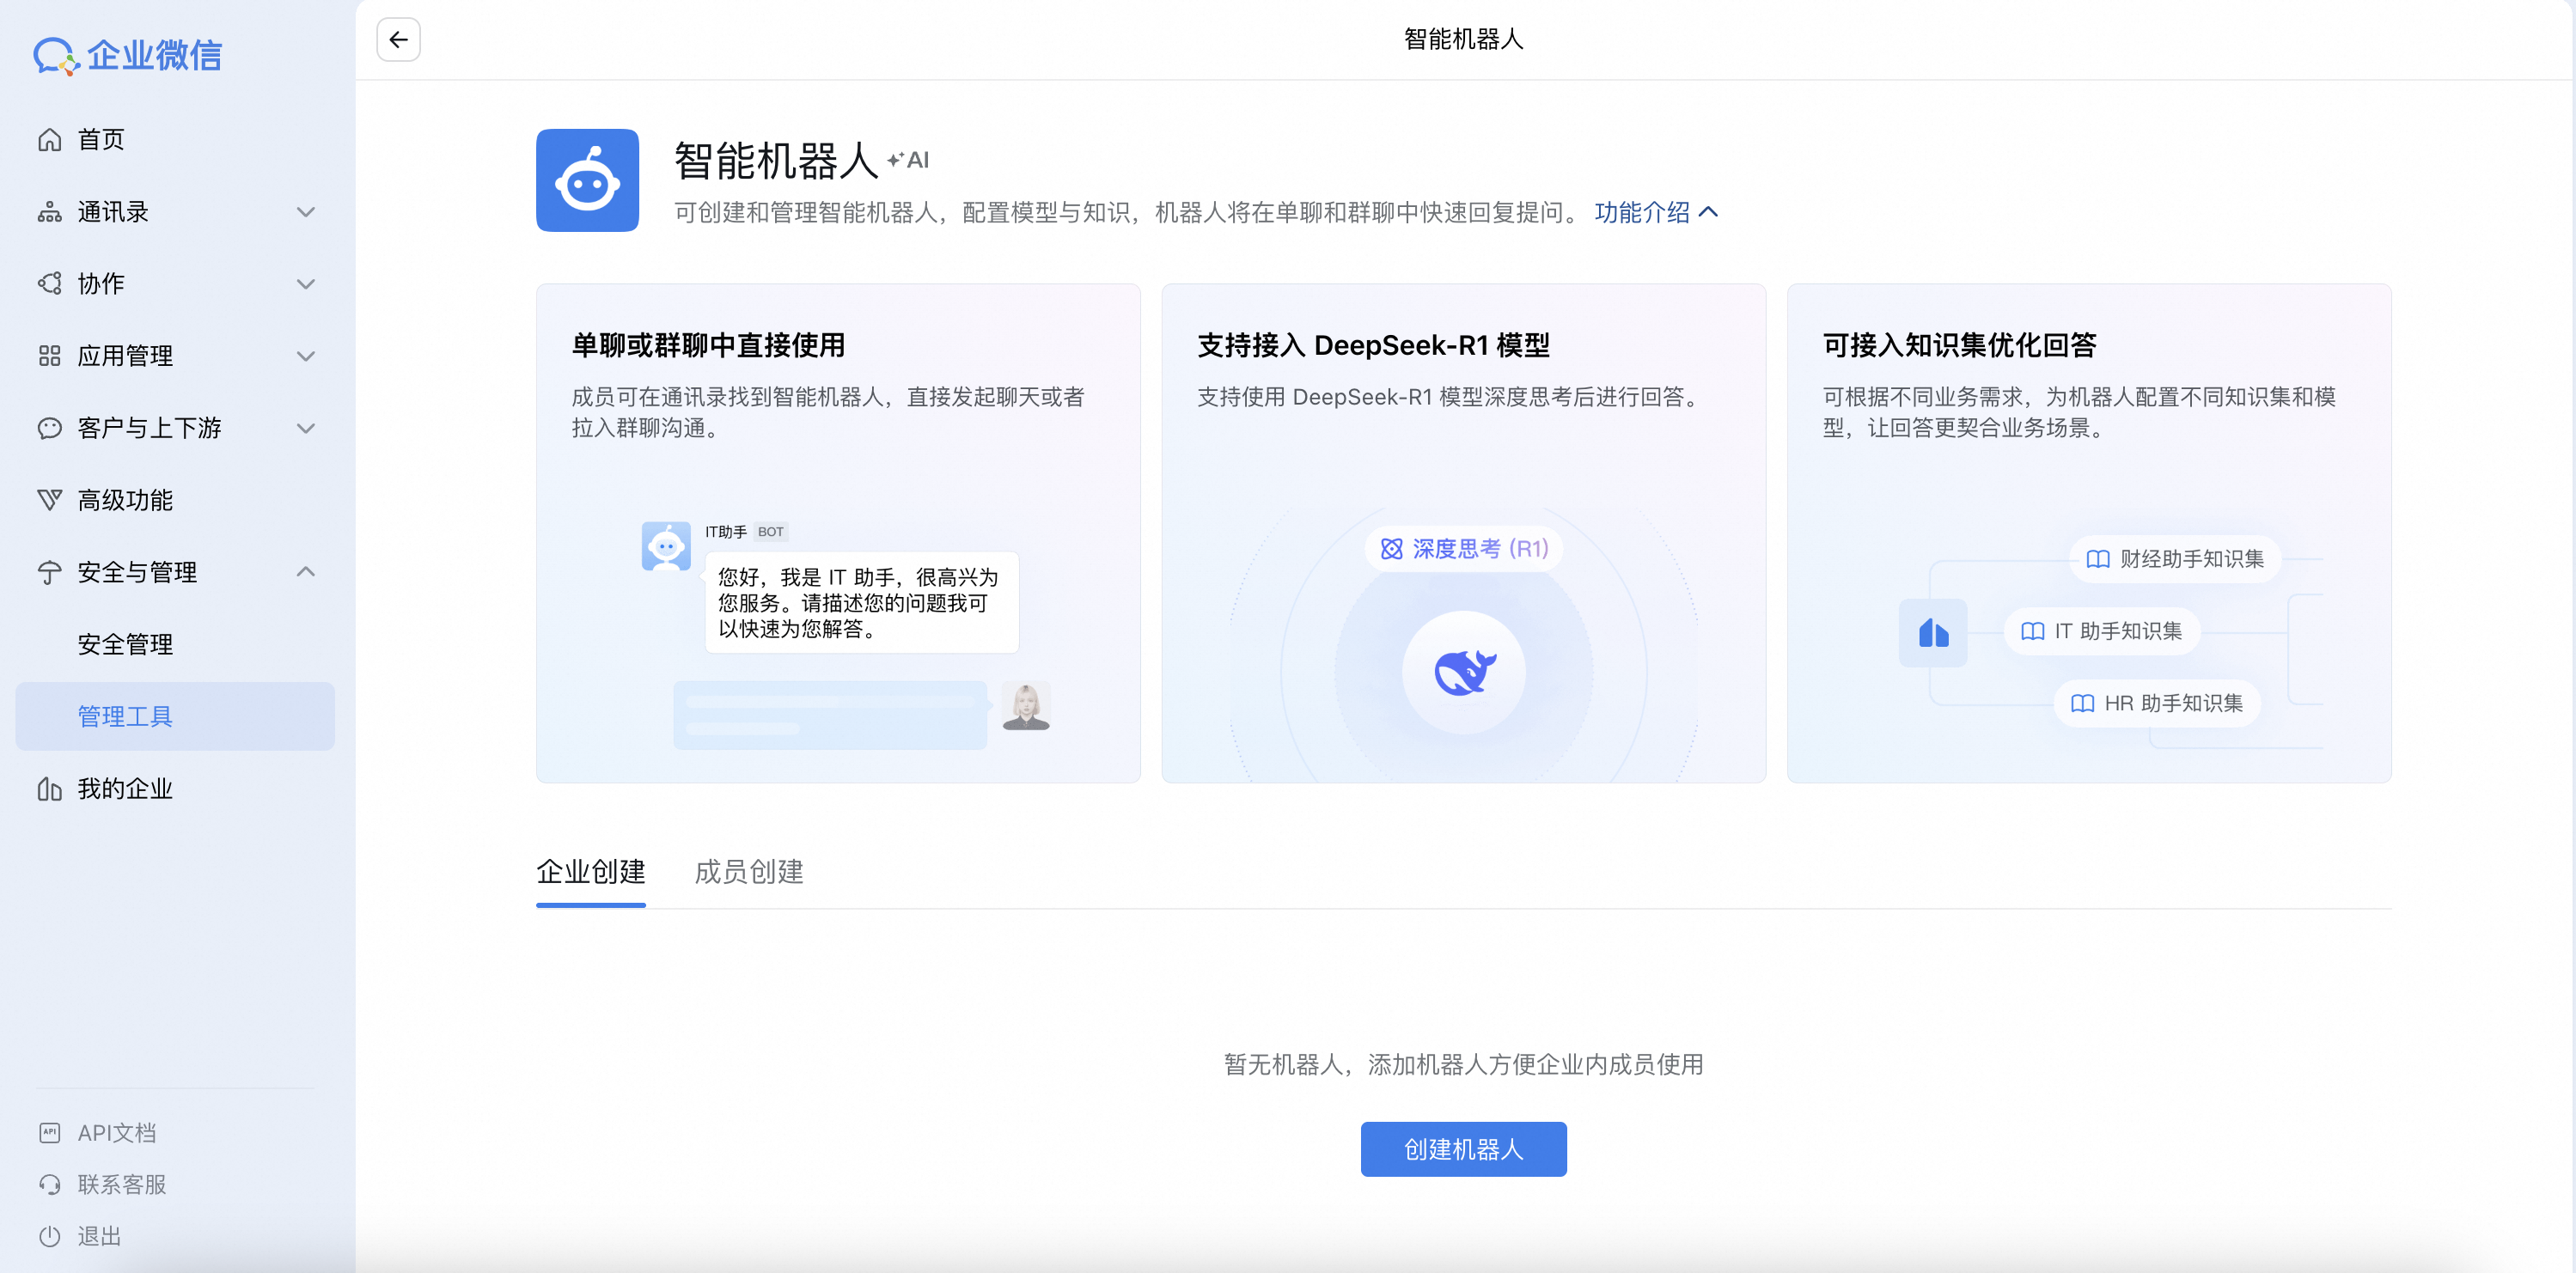Click the back arrow button
The image size is (2576, 1273).
pyautogui.click(x=398, y=39)
